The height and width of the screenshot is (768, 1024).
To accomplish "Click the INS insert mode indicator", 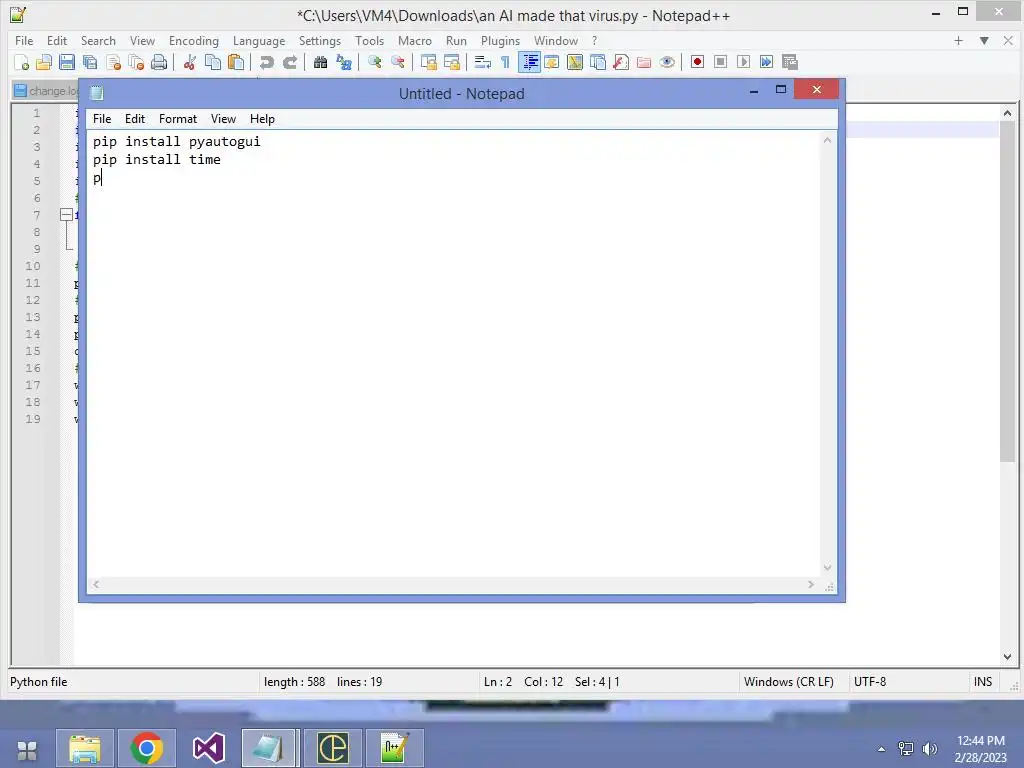I will (983, 682).
